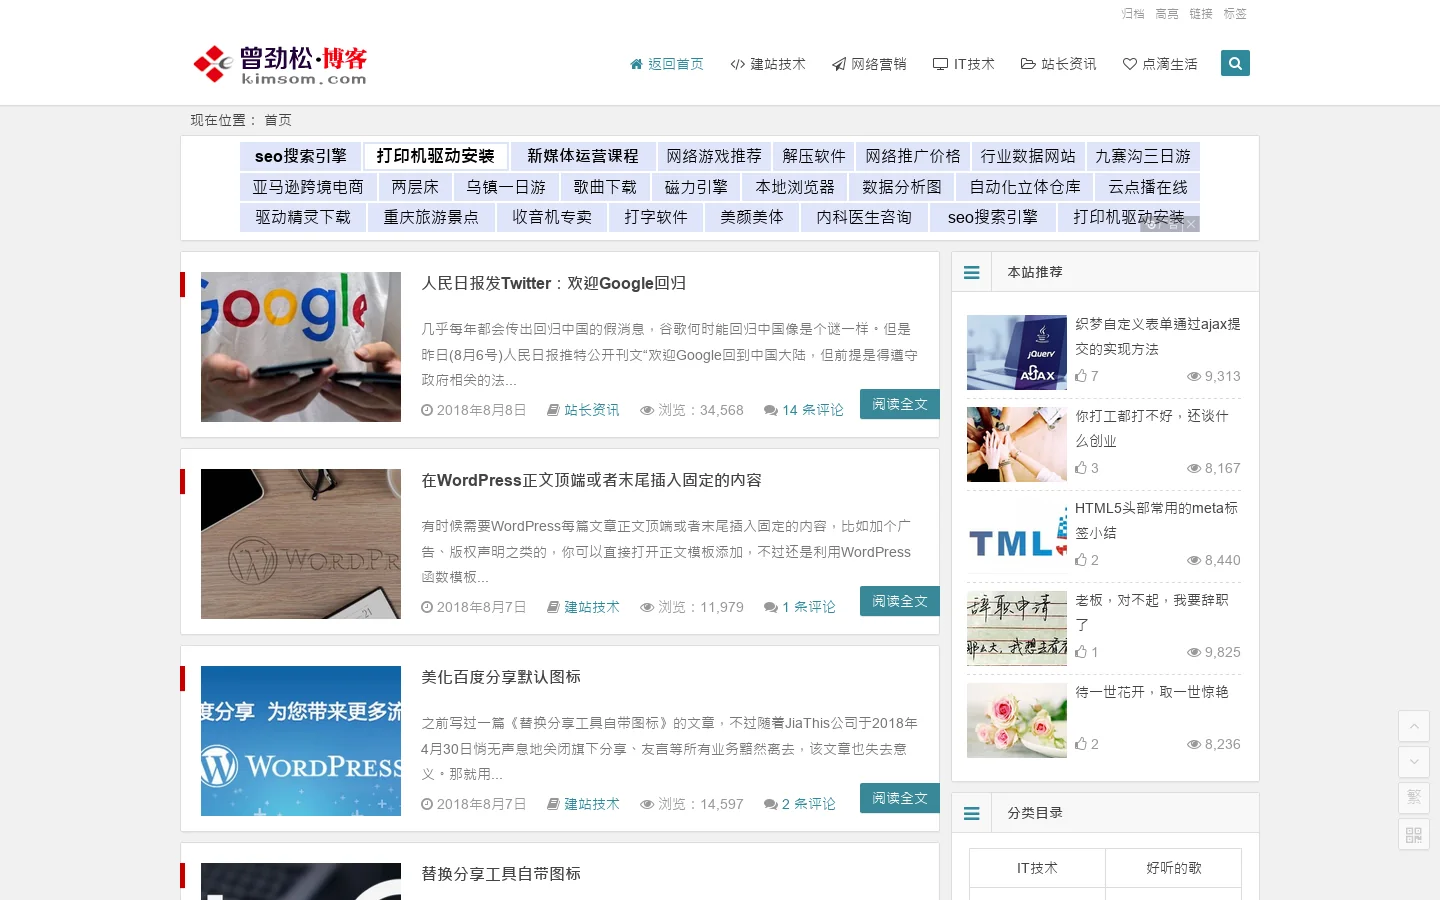Click ad link 新媒体运营课程

click(583, 156)
